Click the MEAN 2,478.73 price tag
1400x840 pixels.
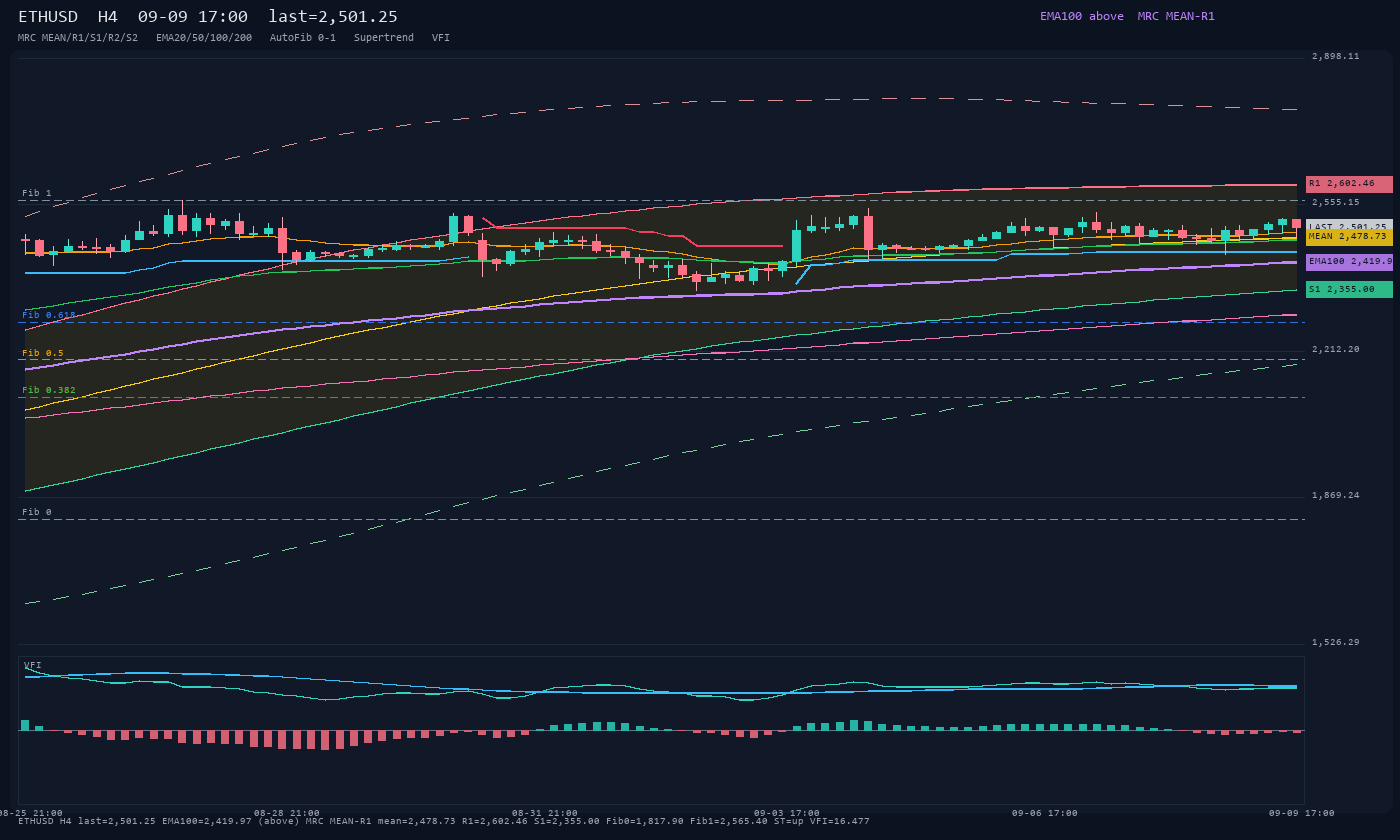[1349, 237]
